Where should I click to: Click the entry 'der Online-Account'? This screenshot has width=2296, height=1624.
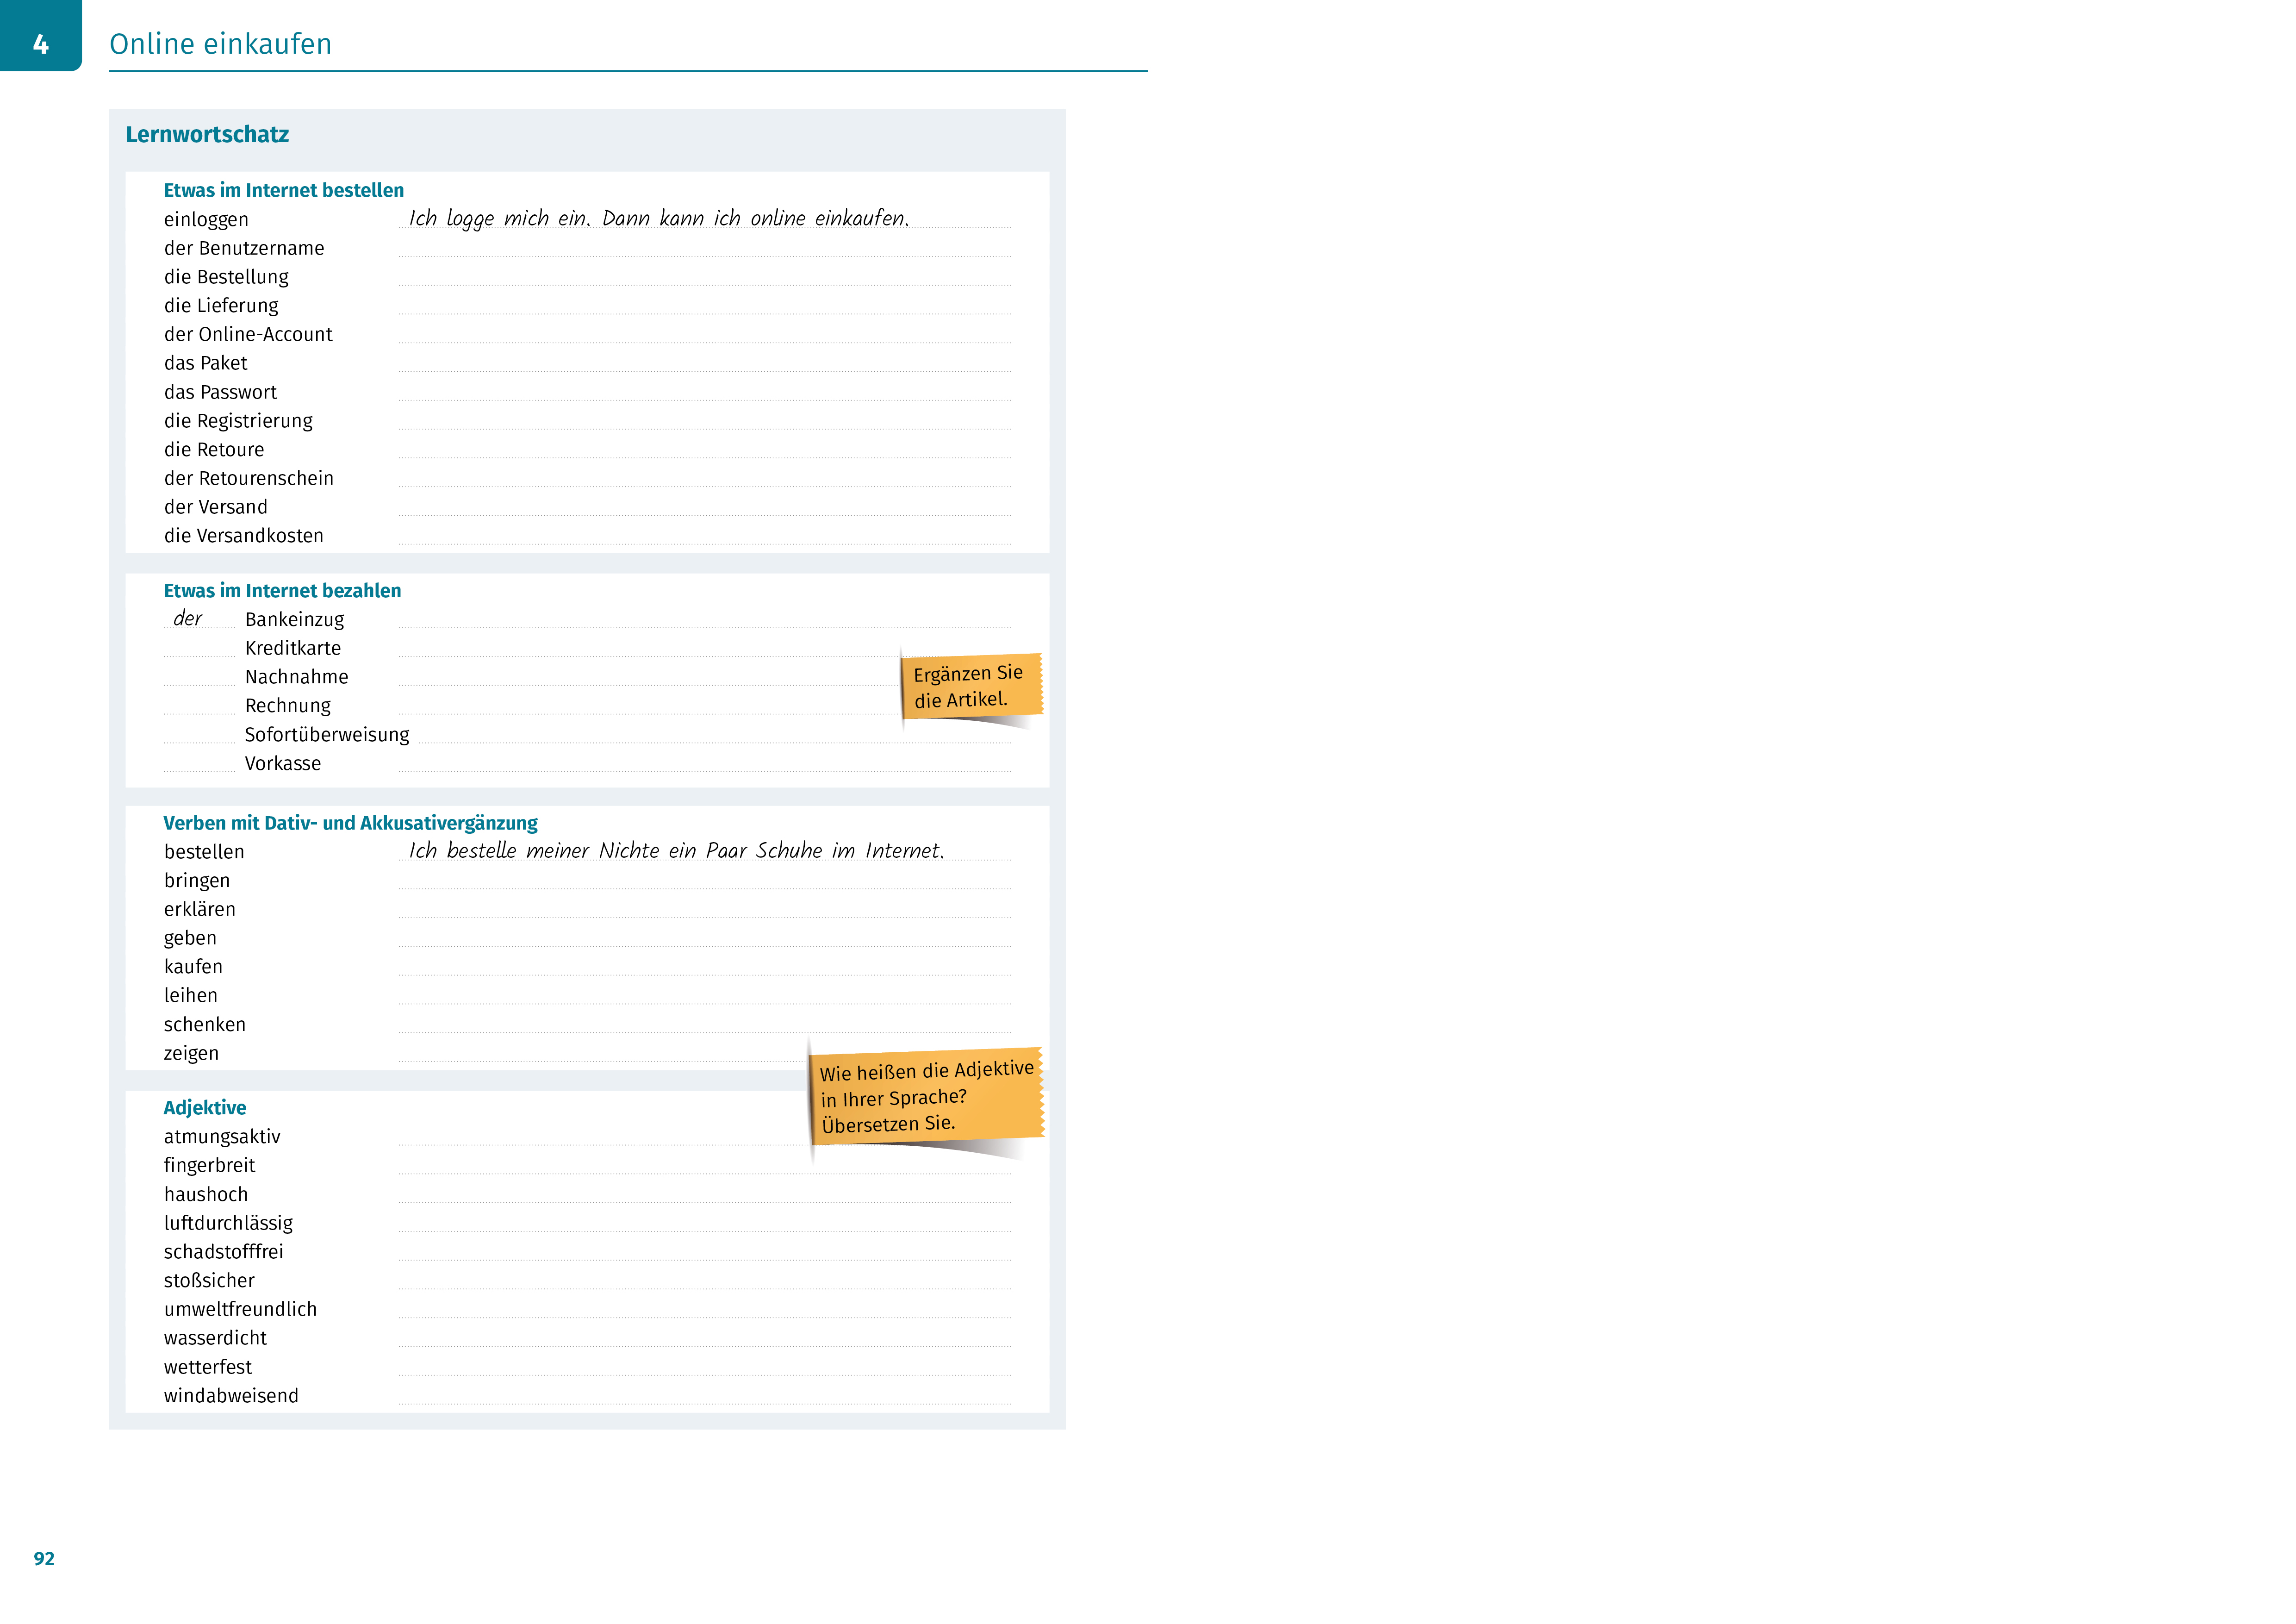pyautogui.click(x=248, y=334)
